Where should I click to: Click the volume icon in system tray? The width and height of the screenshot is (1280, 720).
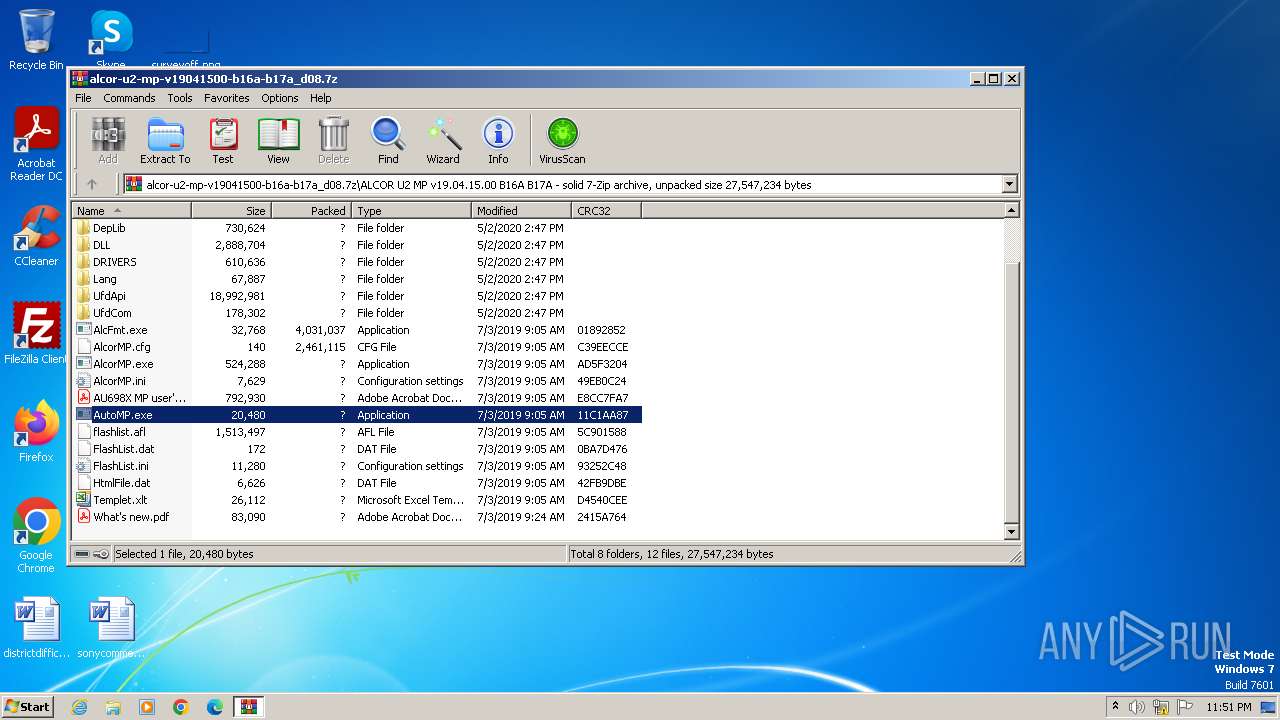tap(1137, 707)
